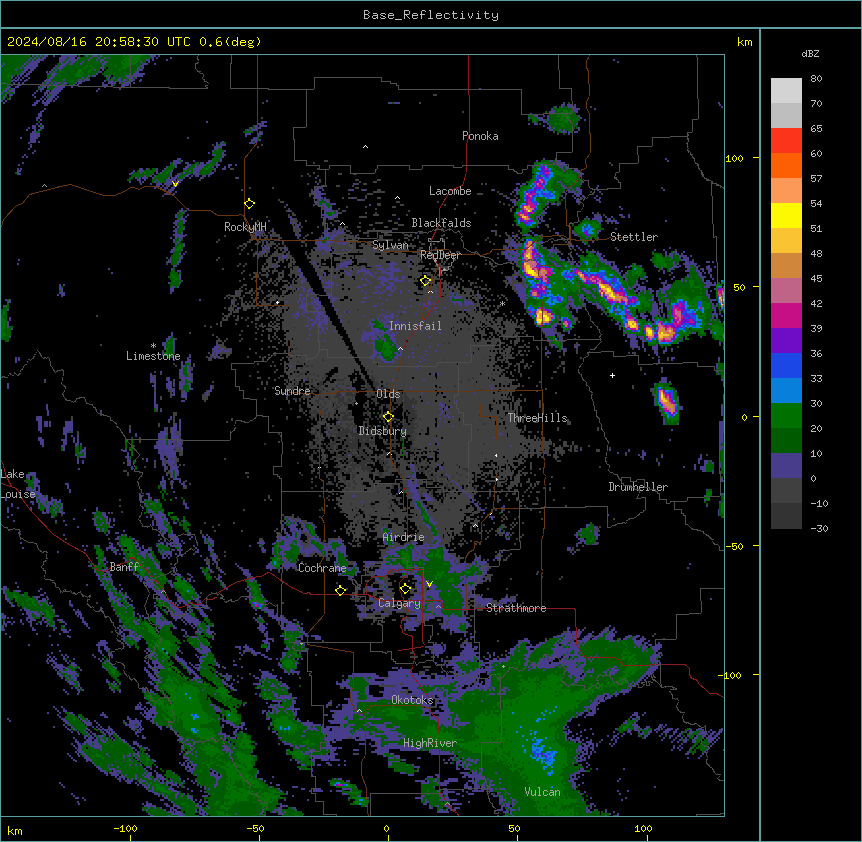862x842 pixels.
Task: Click the km unit label at top right
Action: point(744,42)
